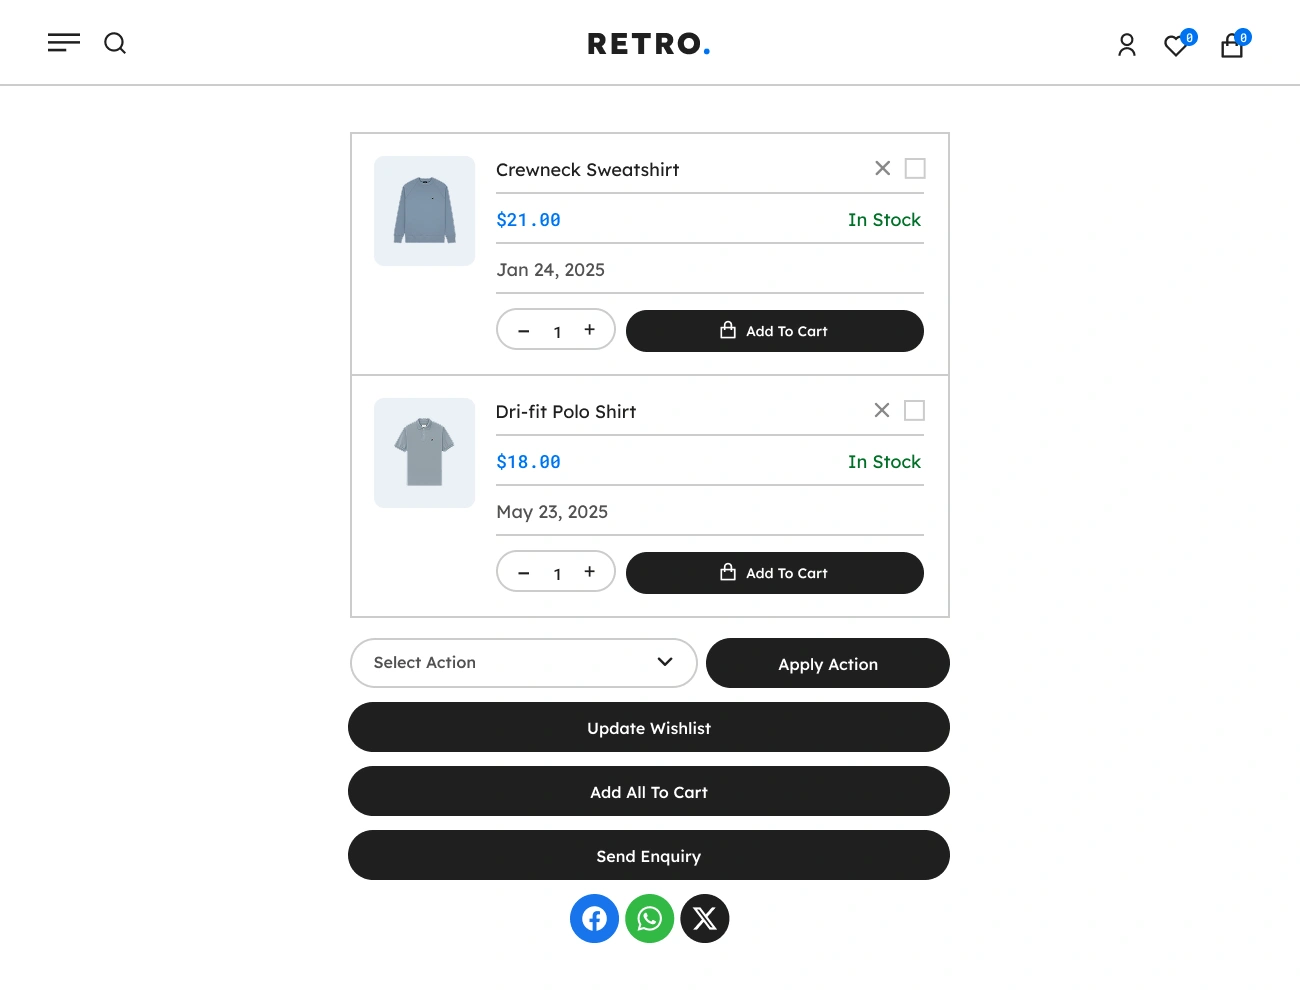Open the Dri-fit Polo Shirt product thumbnail
The image size is (1300, 990).
[425, 453]
